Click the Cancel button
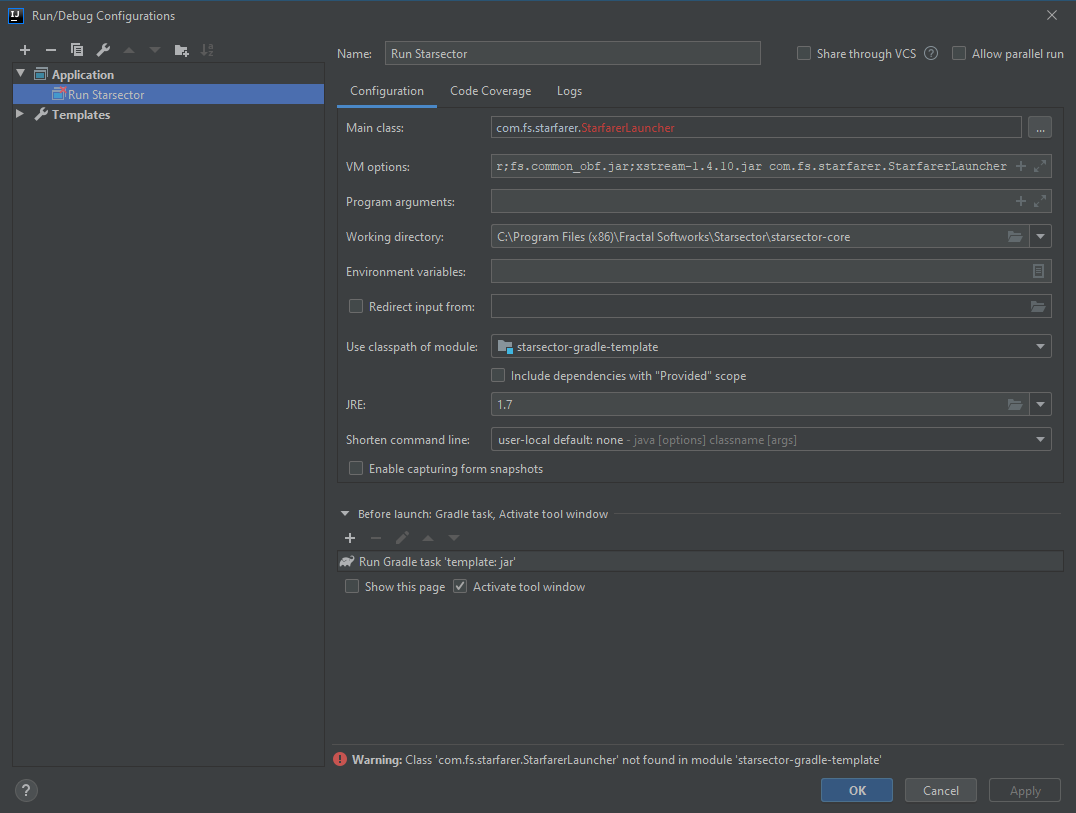Screen dimensions: 1076x813 (x=941, y=790)
